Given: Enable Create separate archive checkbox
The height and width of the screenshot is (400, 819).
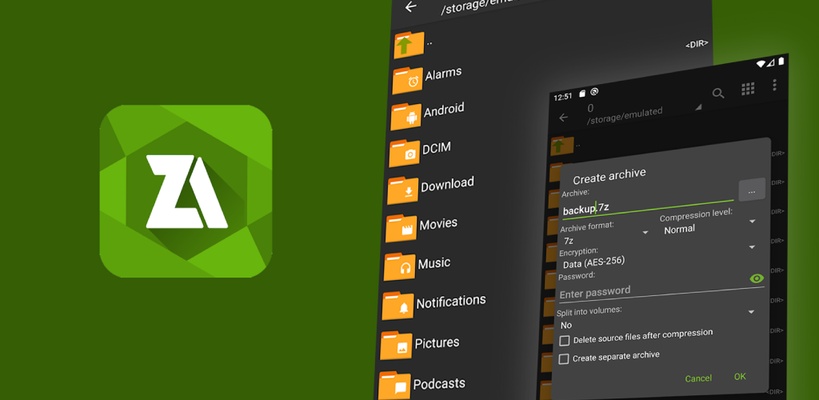Looking at the screenshot, I should 564,359.
